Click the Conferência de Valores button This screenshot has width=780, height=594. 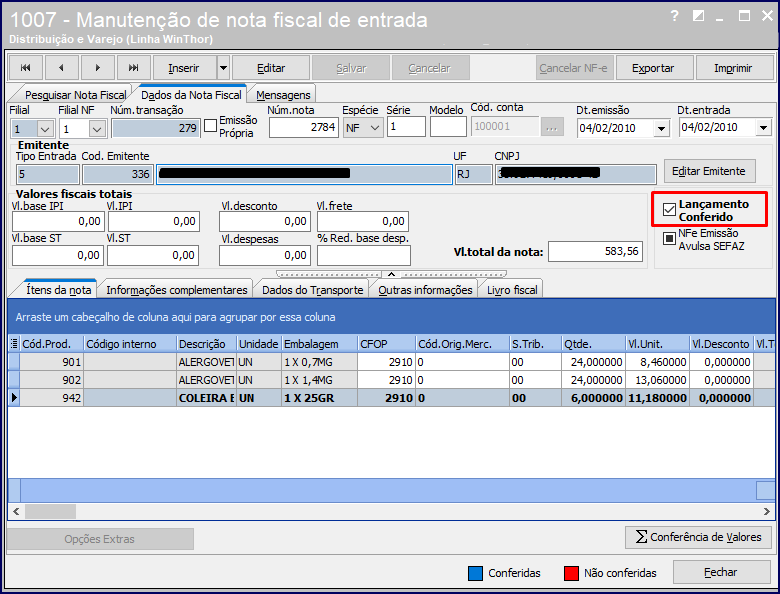(698, 537)
